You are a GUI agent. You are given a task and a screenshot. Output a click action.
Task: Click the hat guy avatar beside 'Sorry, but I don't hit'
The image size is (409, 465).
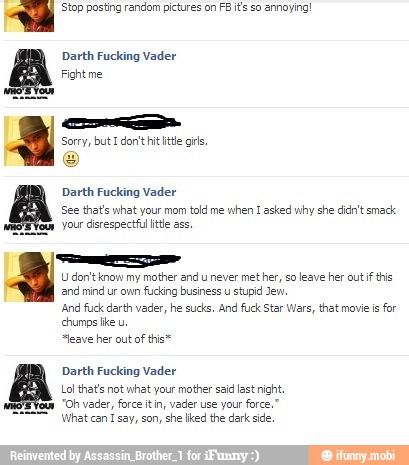click(29, 141)
